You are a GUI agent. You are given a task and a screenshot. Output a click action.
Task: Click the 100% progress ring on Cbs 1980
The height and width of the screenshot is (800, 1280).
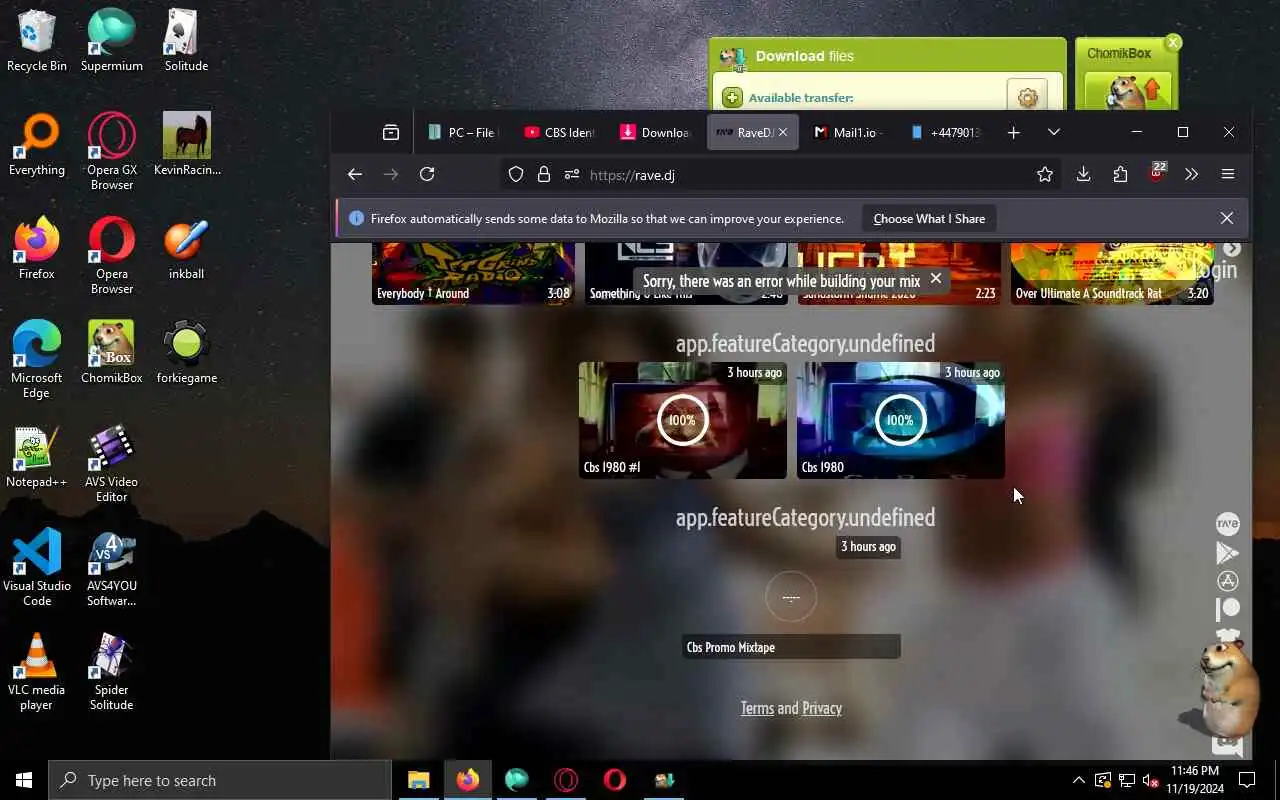[900, 420]
